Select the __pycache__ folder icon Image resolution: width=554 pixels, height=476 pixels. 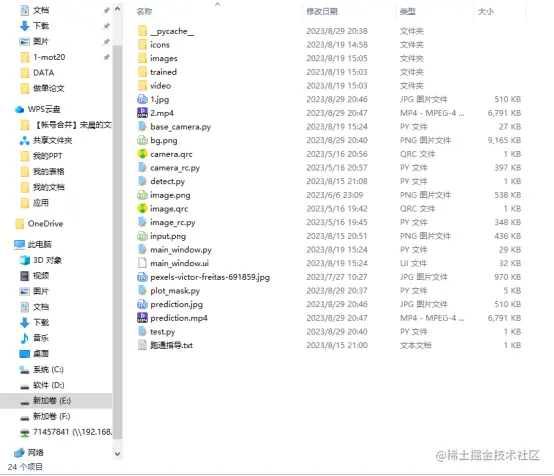click(x=142, y=31)
